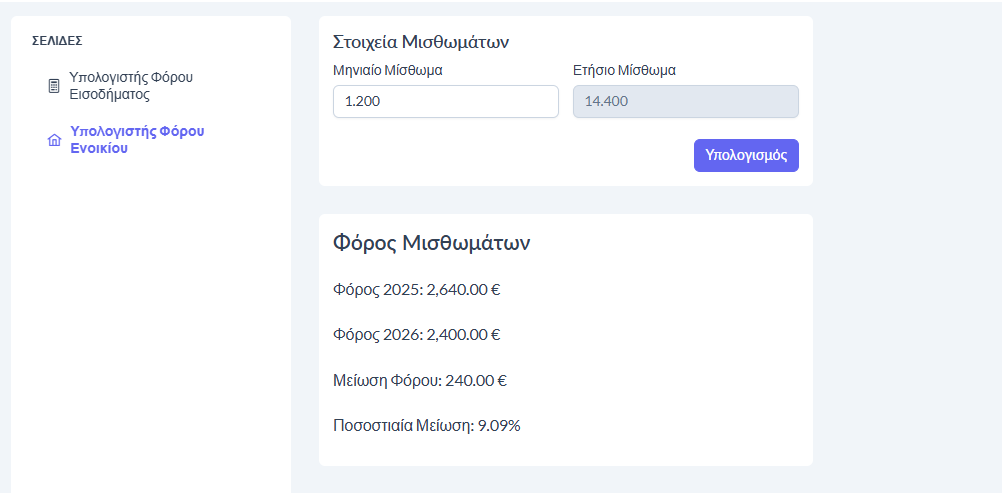Viewport: 1002px width, 493px height.
Task: Click the Μηνιαίο Μίσθωμα label
Action: [x=387, y=71]
